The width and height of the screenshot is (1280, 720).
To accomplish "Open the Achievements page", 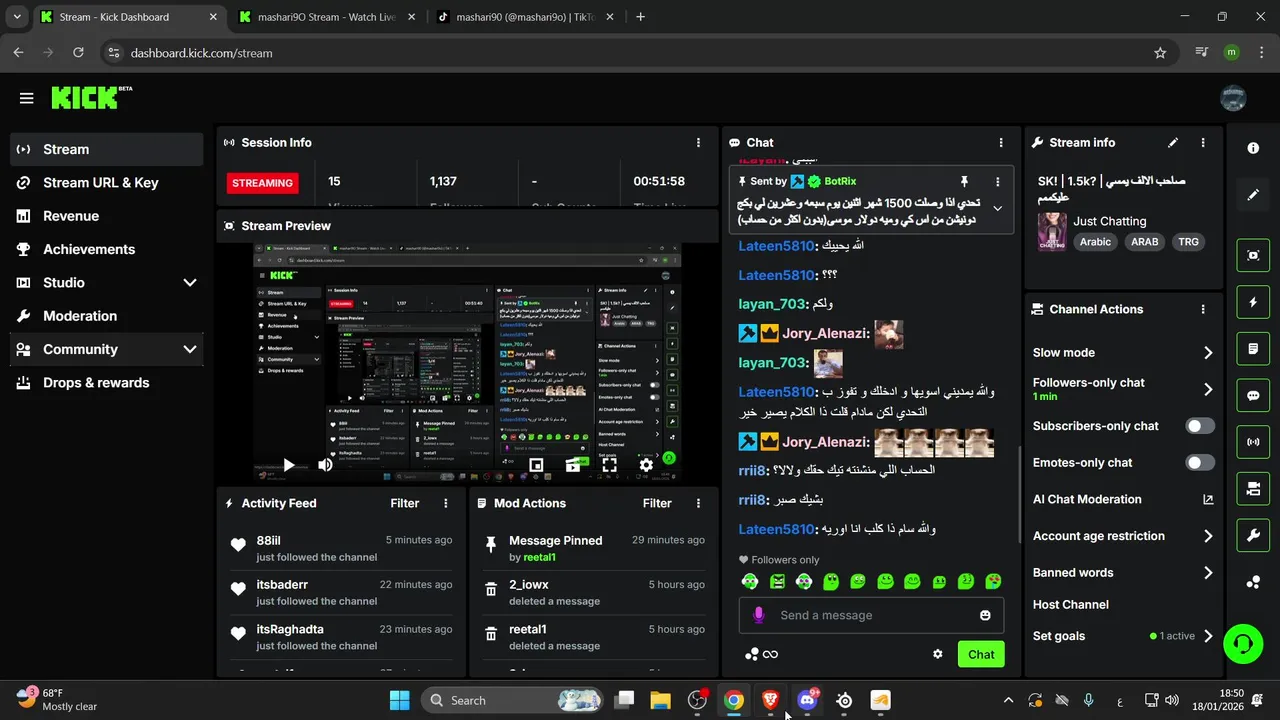I will [107, 249].
